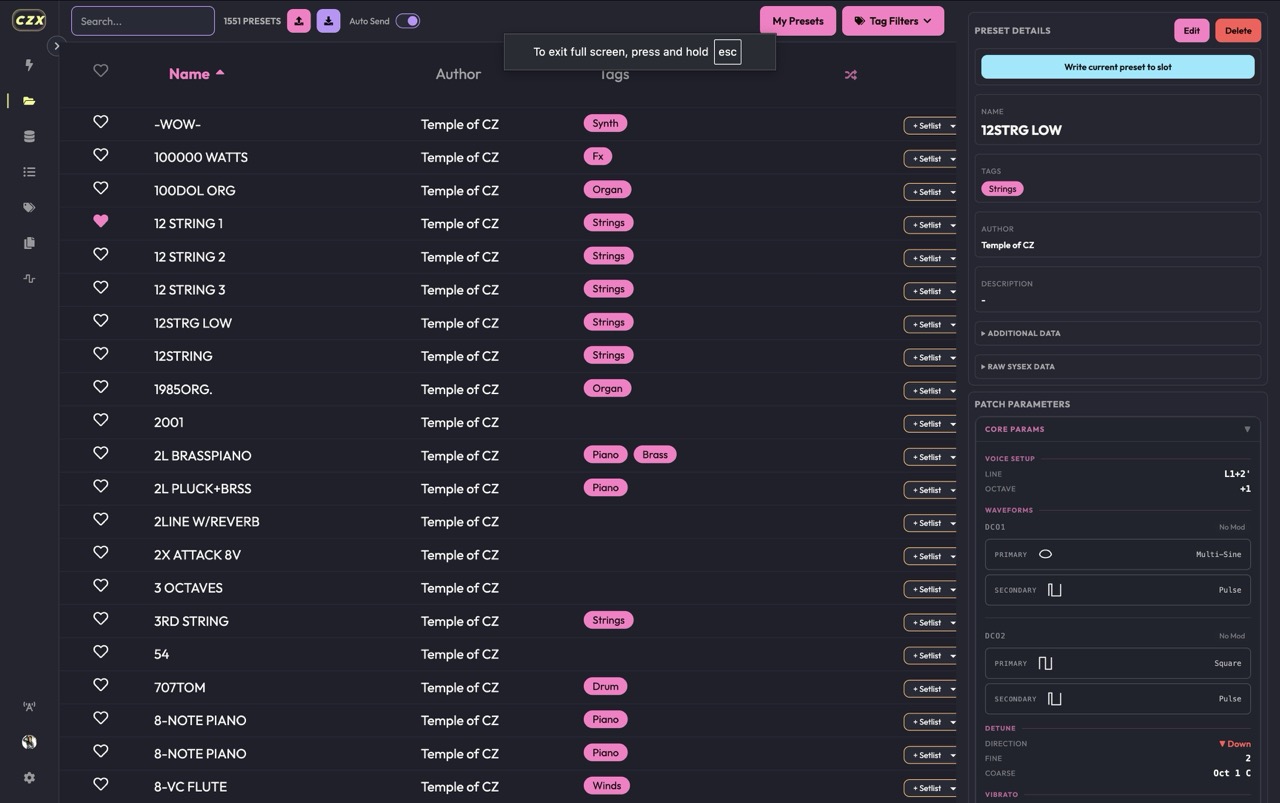Open Setlist dropdown for 2L BRASSPIANO row
This screenshot has width=1280, height=803.
tap(953, 457)
